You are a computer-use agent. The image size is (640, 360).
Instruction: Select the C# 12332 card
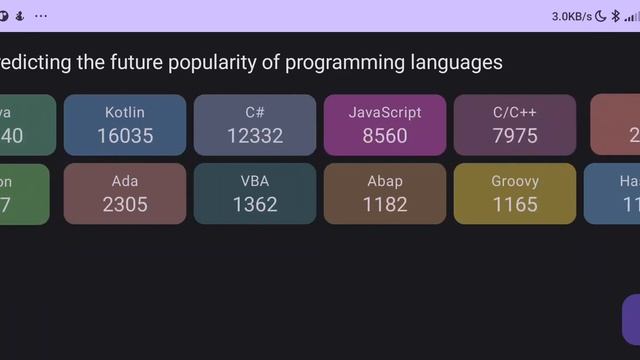pyautogui.click(x=255, y=125)
